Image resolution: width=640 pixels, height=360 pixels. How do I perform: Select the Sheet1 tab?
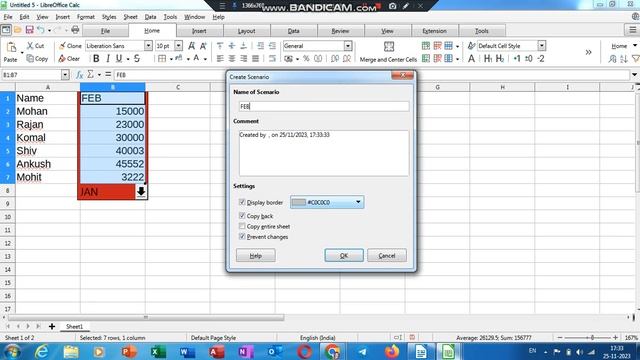74,326
